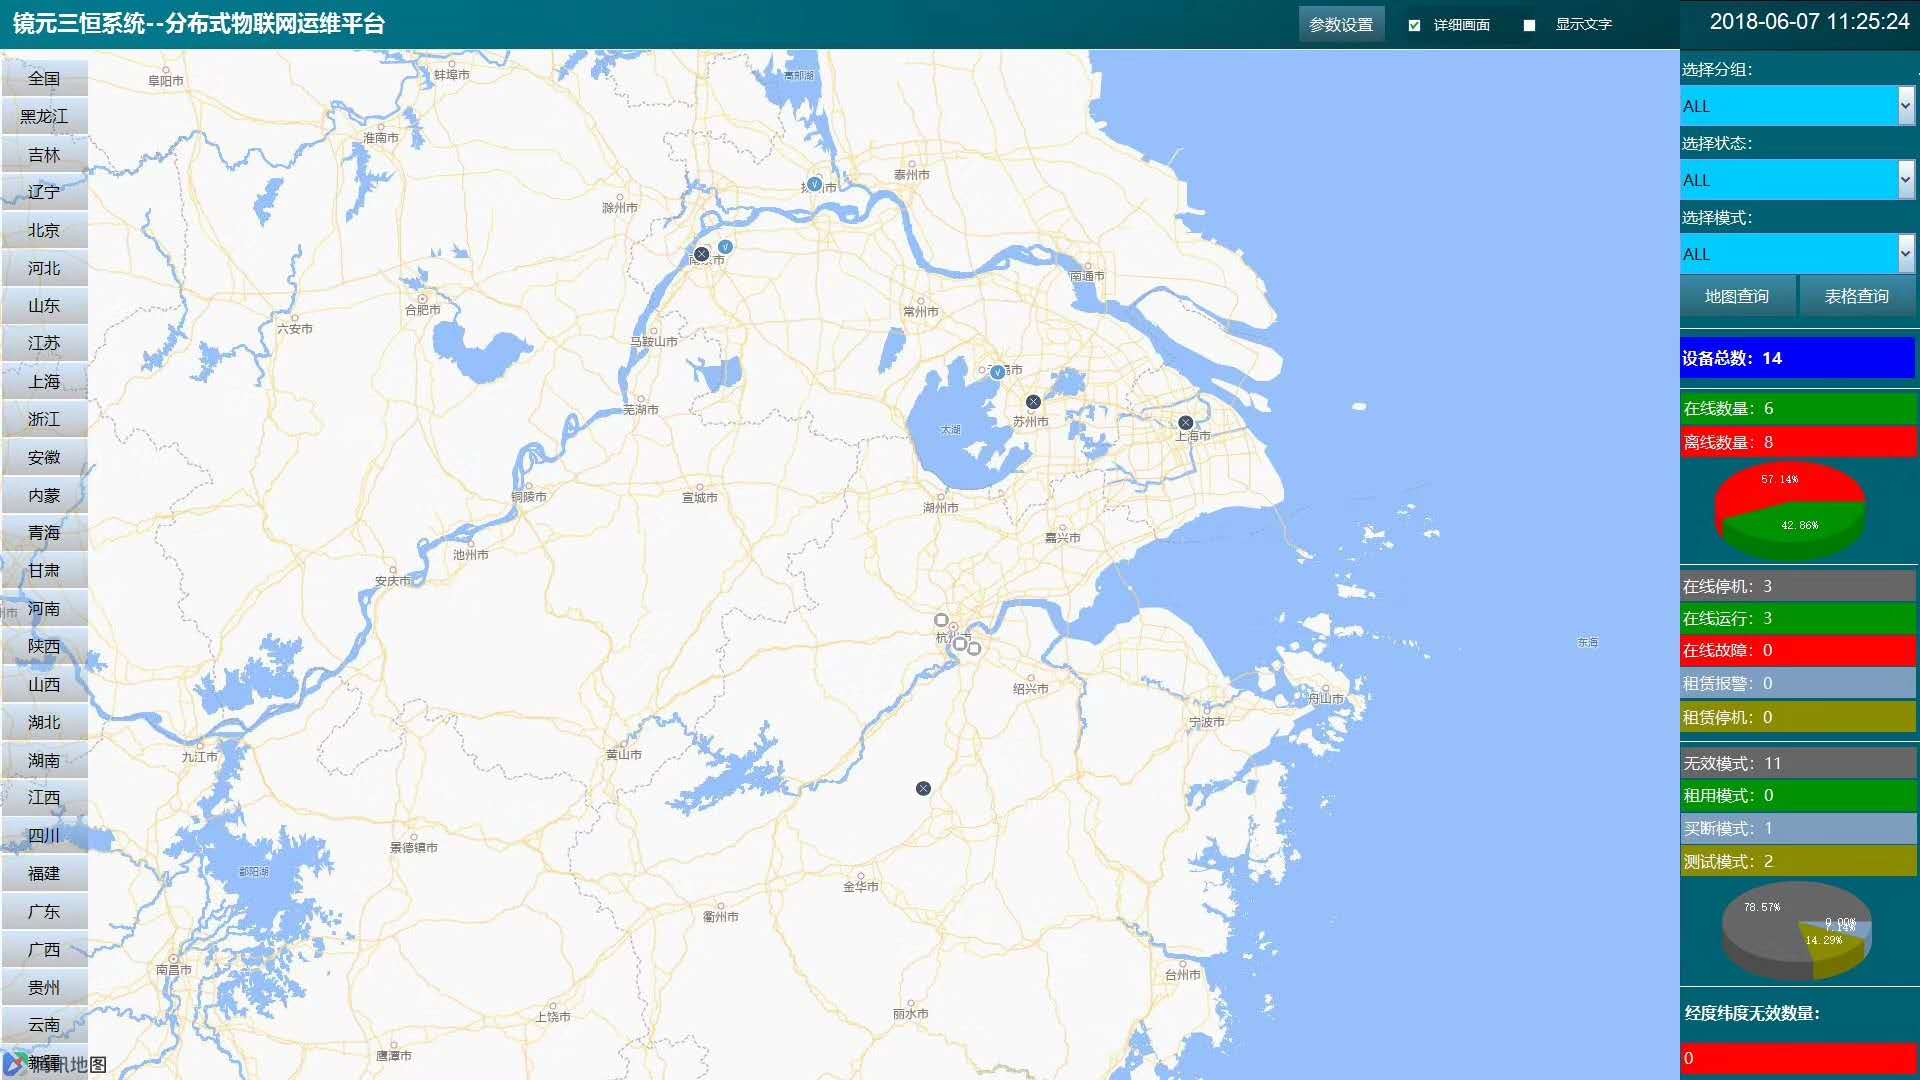Select 全国 in the region list
The image size is (1920, 1080).
point(44,78)
